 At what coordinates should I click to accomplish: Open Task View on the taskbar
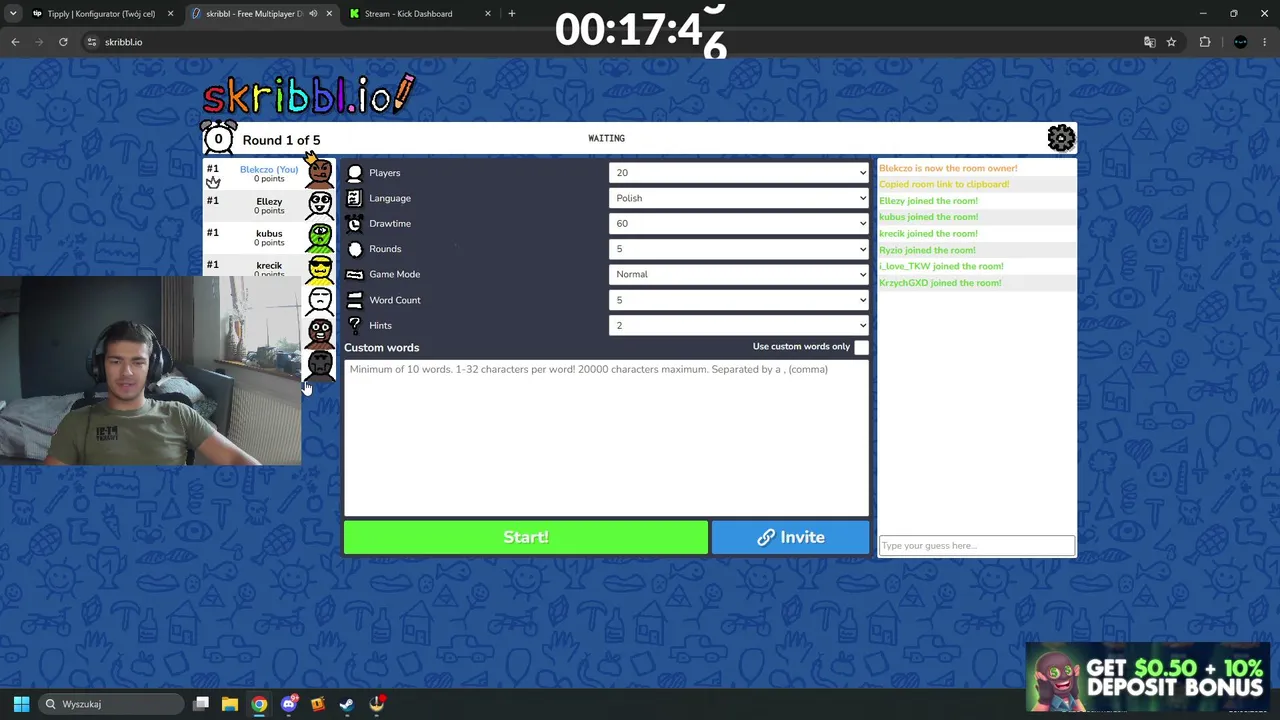[x=201, y=704]
